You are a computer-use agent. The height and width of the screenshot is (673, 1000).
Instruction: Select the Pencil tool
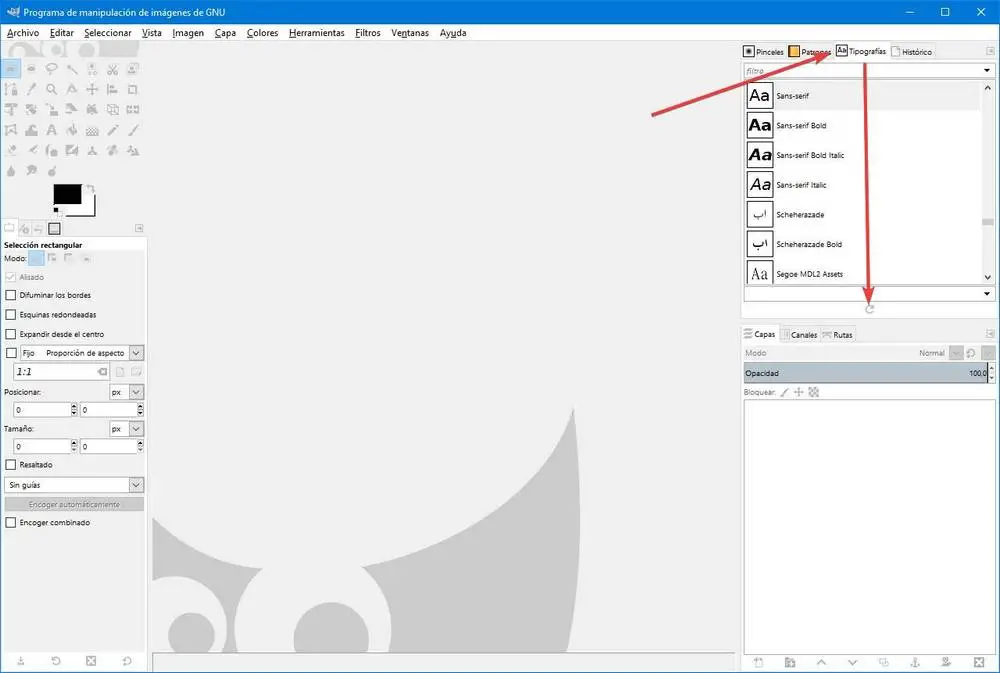coord(113,130)
